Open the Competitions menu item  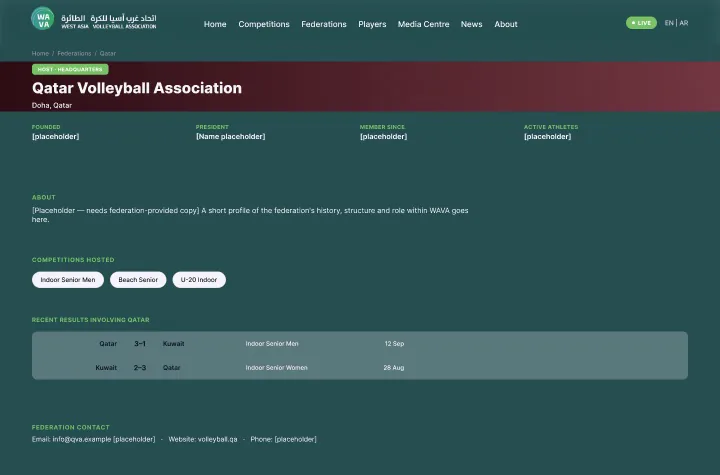coord(264,24)
